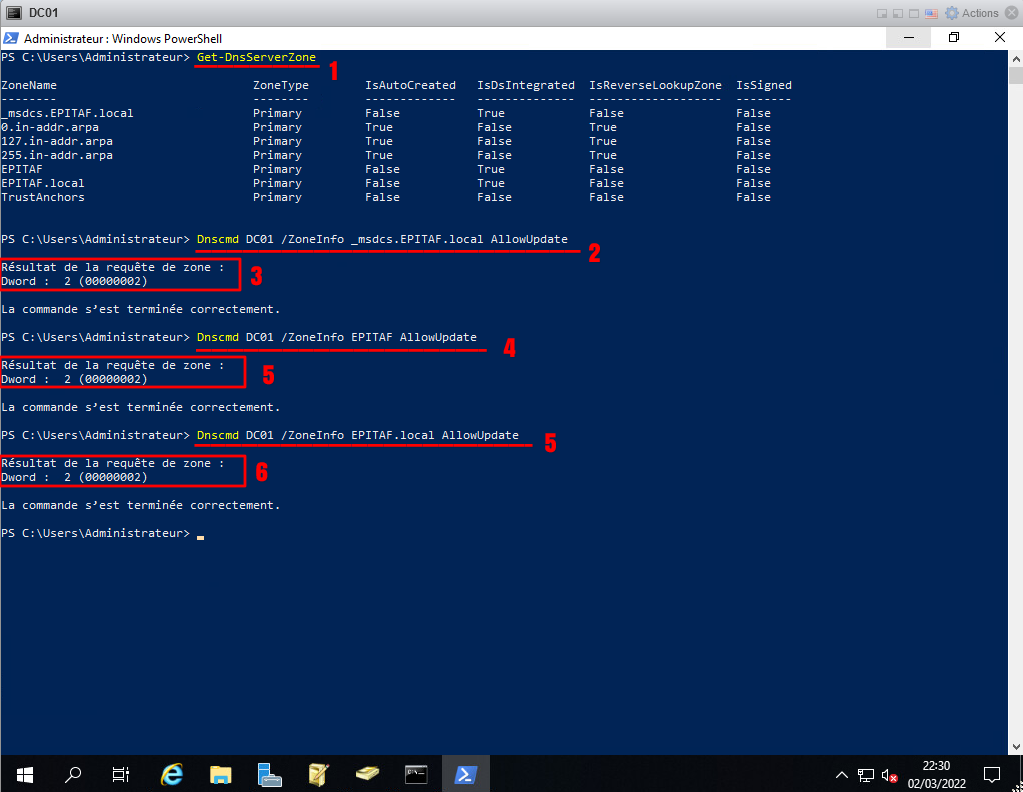Open Windows Search magnifier icon
Image resolution: width=1023 pixels, height=792 pixels.
pyautogui.click(x=73, y=774)
